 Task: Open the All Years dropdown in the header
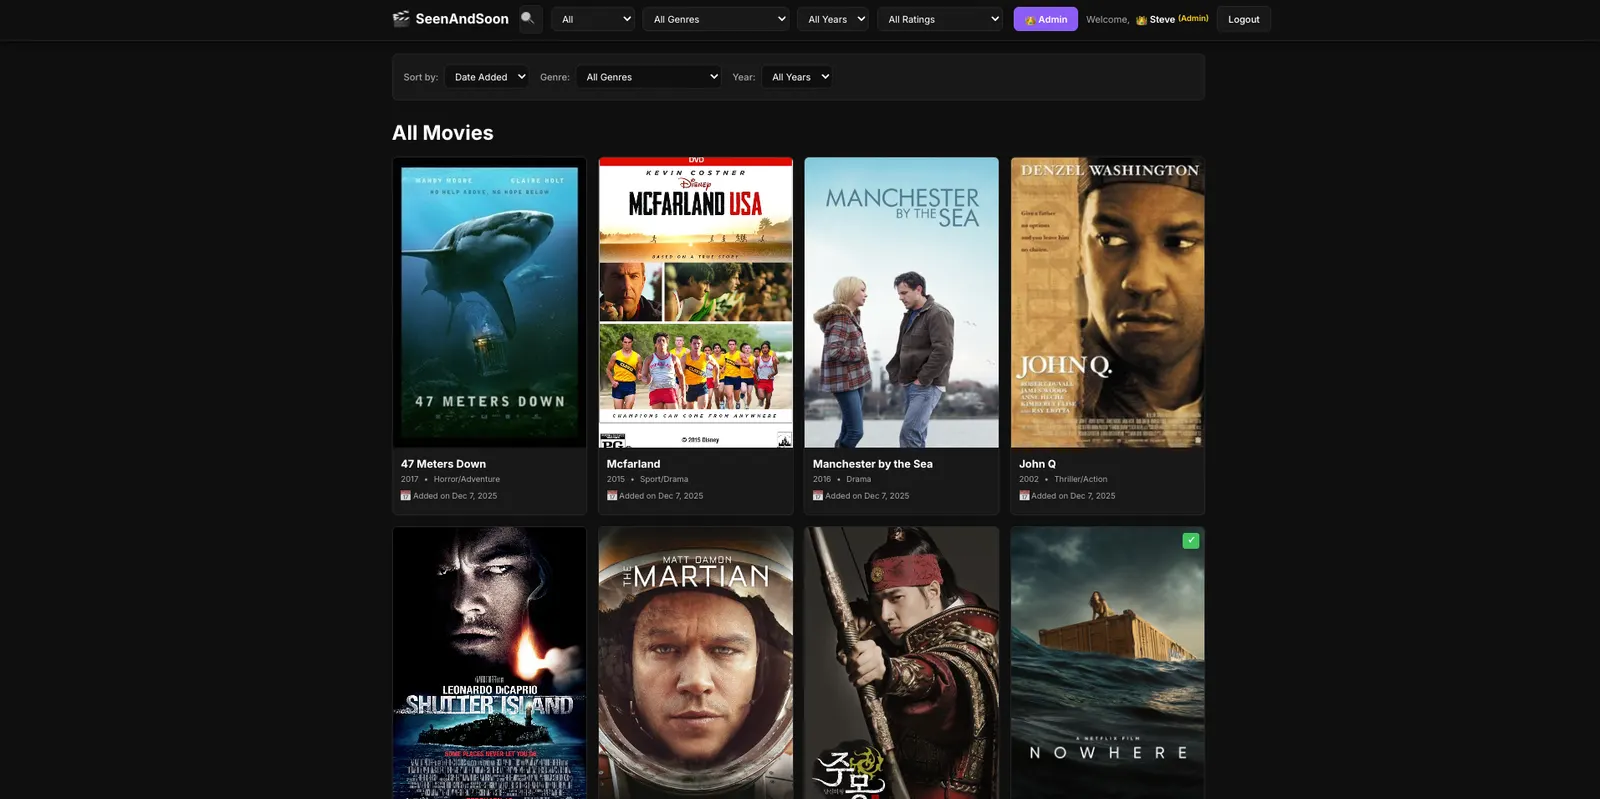pos(832,19)
